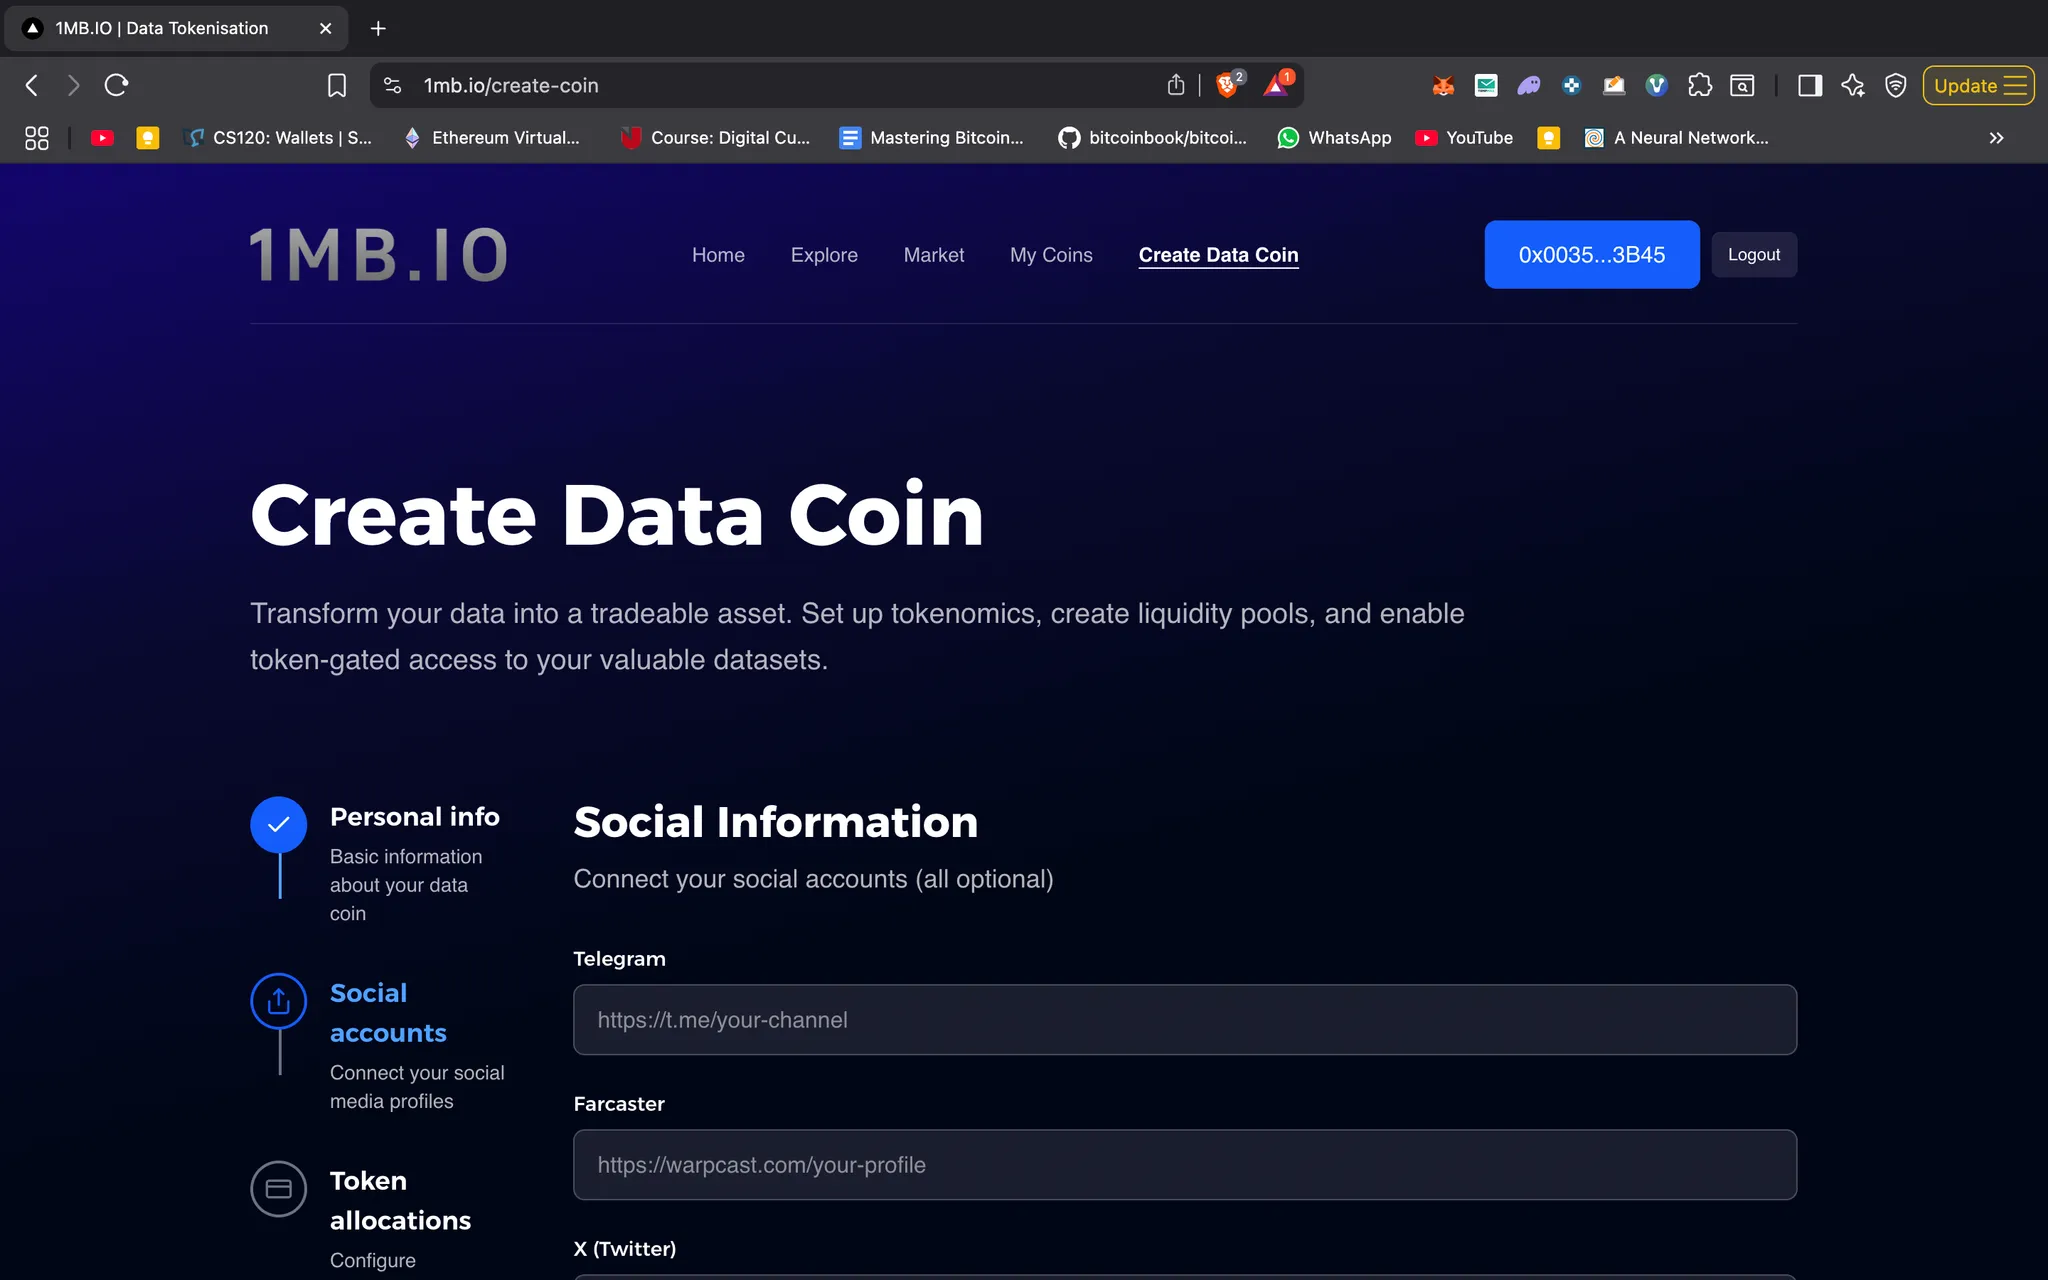
Task: Click the share icon in address bar
Action: tap(1176, 85)
